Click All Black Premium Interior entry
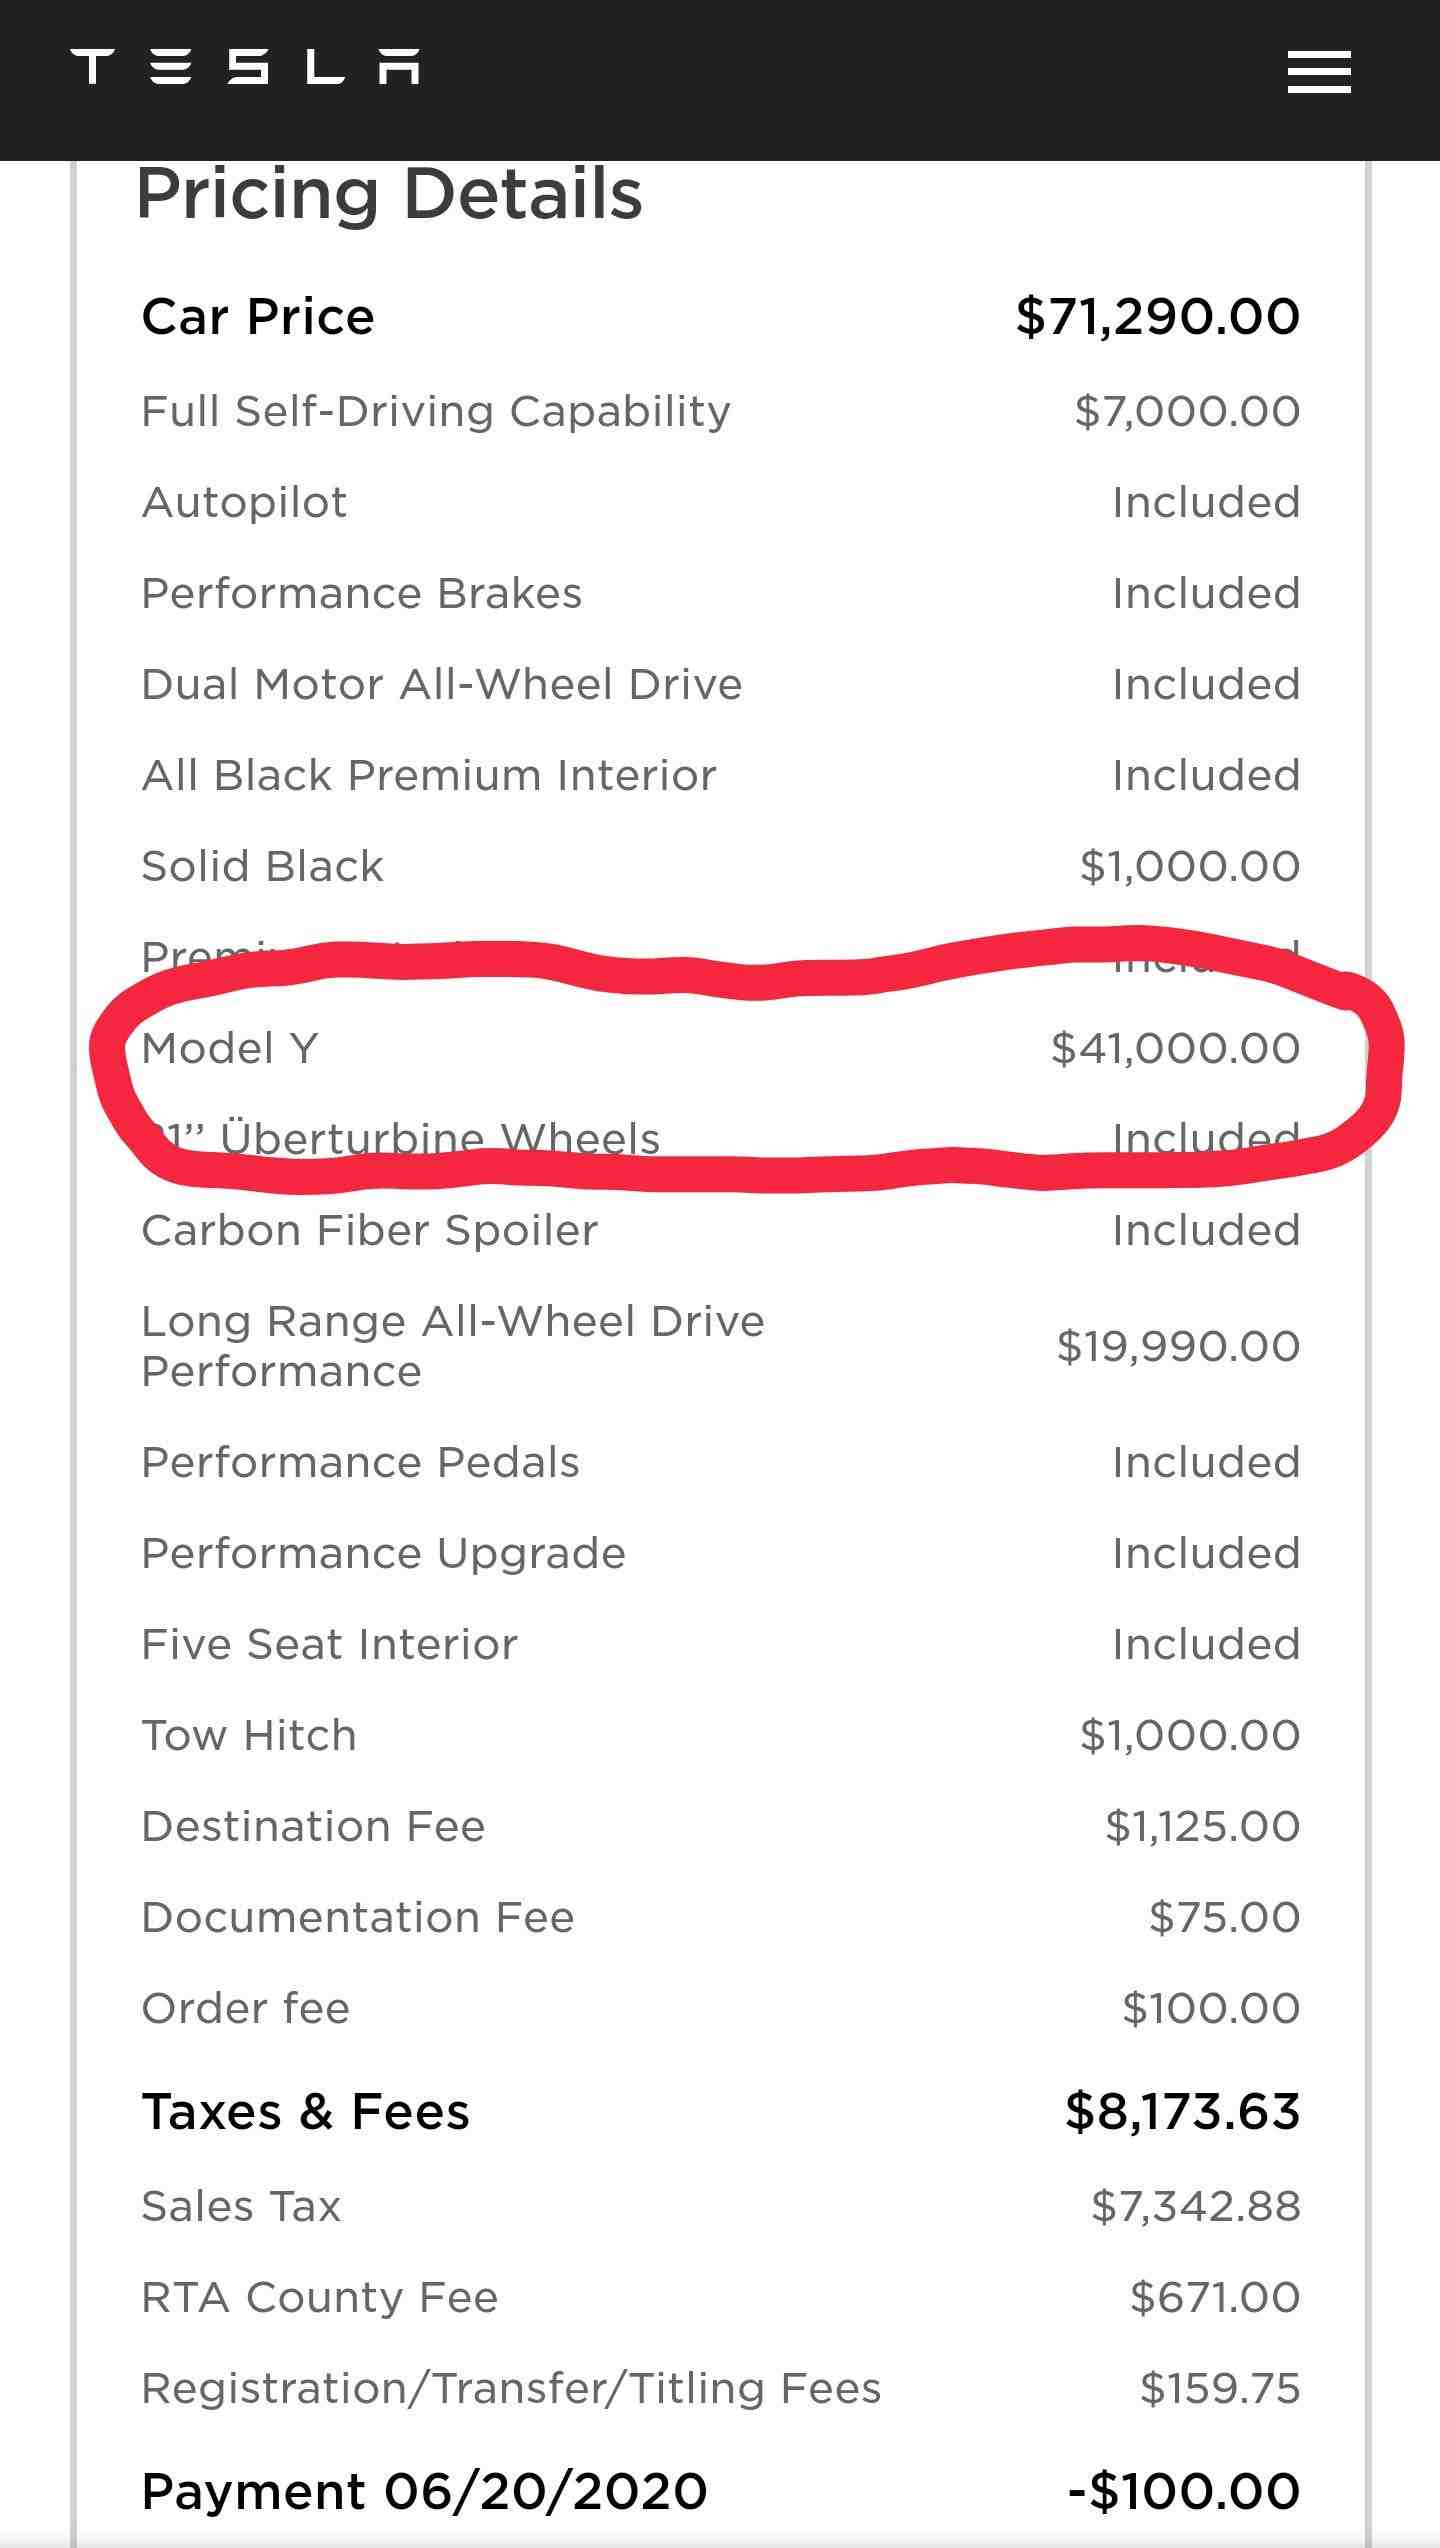1440x2548 pixels. pos(720,775)
